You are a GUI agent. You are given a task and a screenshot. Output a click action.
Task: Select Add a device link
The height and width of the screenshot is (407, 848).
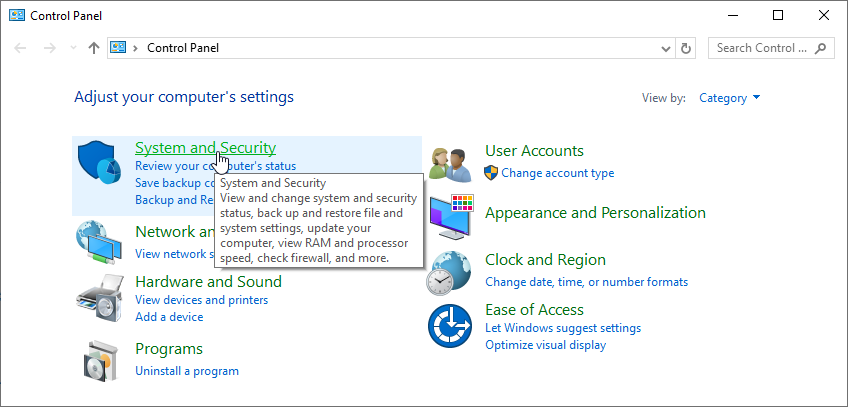point(169,317)
